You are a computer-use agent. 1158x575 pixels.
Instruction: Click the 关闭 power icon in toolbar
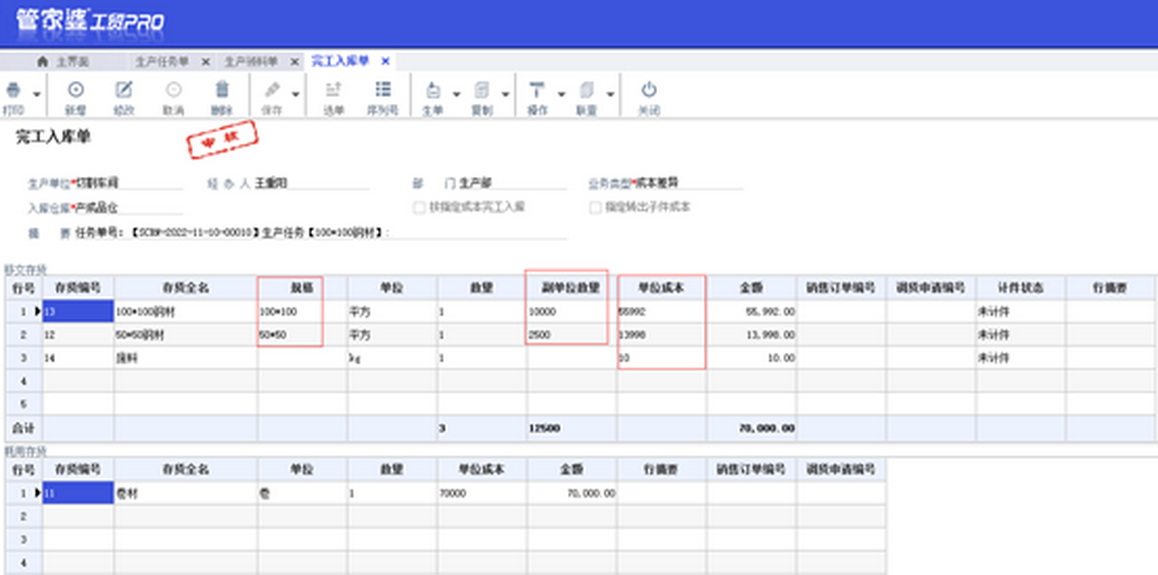click(649, 90)
